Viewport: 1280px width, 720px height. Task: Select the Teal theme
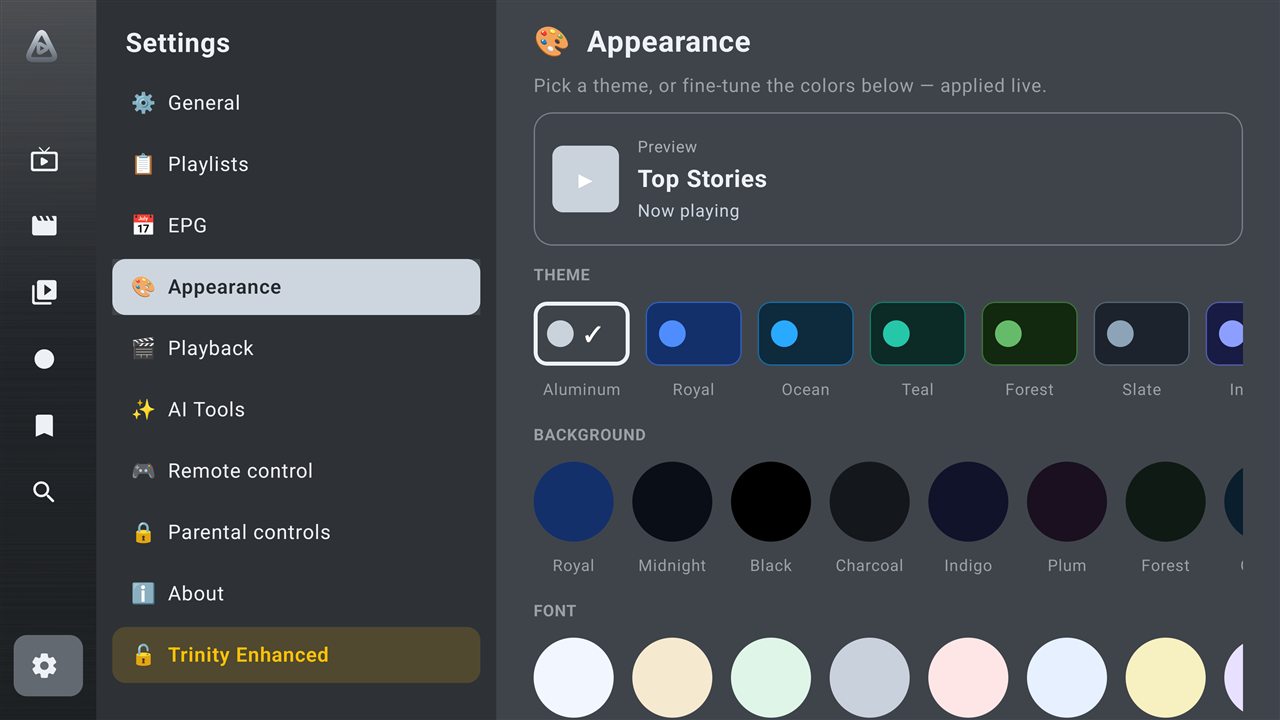pyautogui.click(x=917, y=334)
